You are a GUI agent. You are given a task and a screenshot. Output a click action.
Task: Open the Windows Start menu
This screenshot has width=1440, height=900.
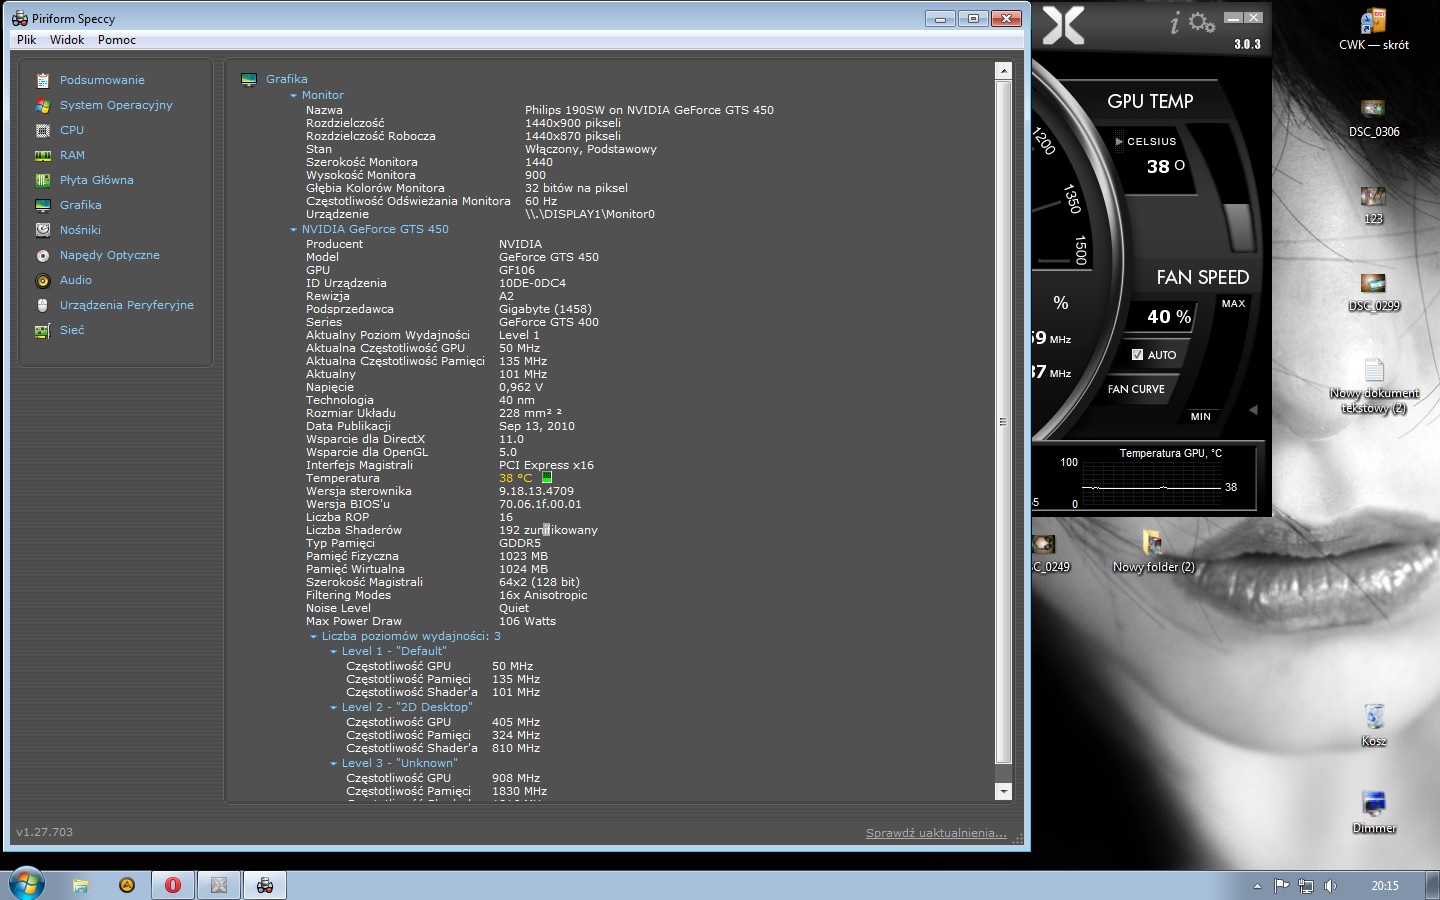pos(27,884)
